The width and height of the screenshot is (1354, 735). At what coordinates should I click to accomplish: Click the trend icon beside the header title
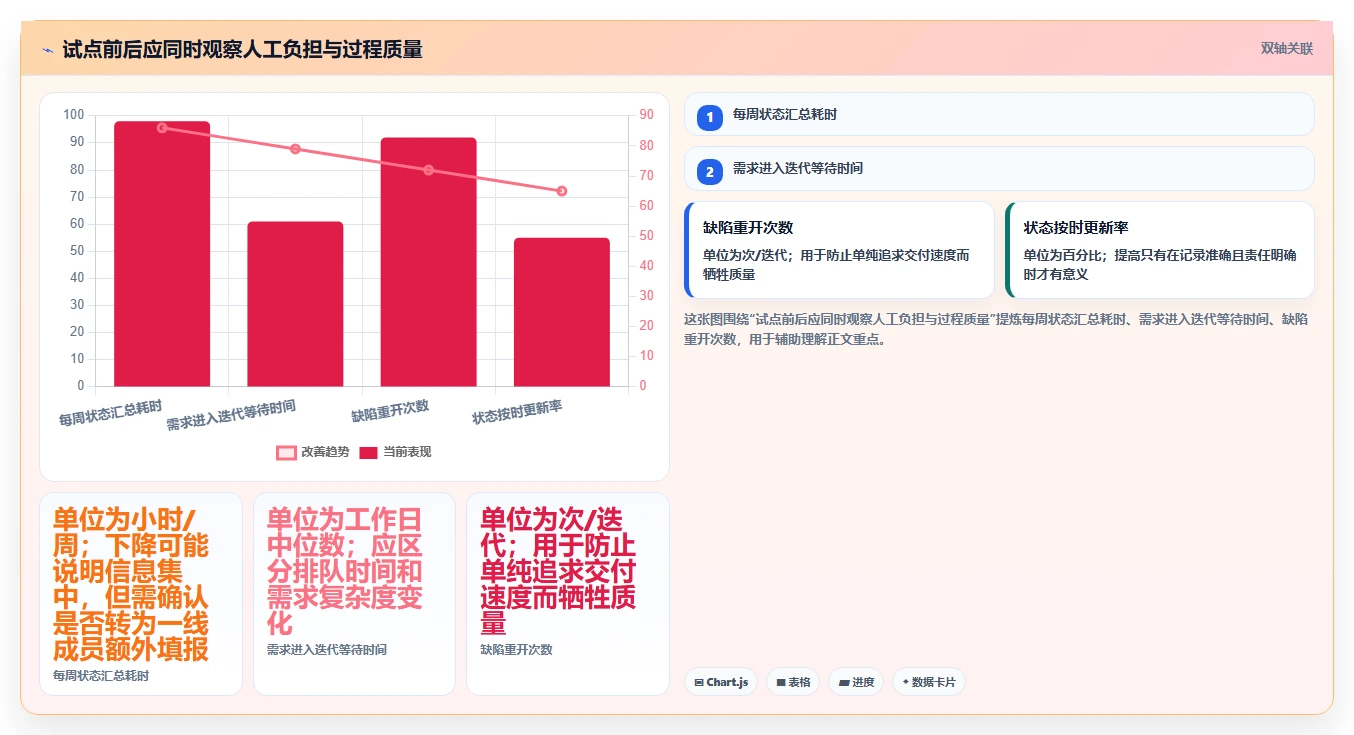[47, 50]
